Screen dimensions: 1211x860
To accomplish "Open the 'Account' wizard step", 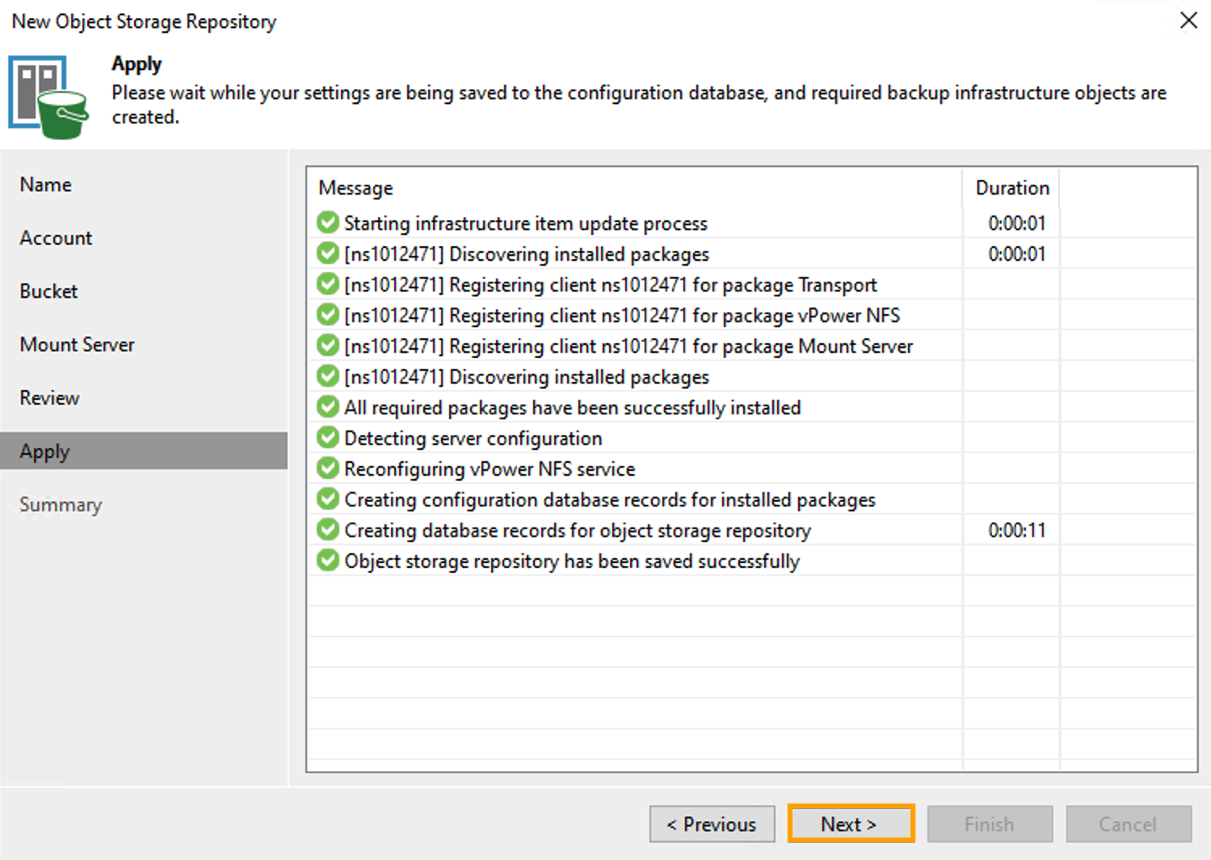I will (x=56, y=238).
